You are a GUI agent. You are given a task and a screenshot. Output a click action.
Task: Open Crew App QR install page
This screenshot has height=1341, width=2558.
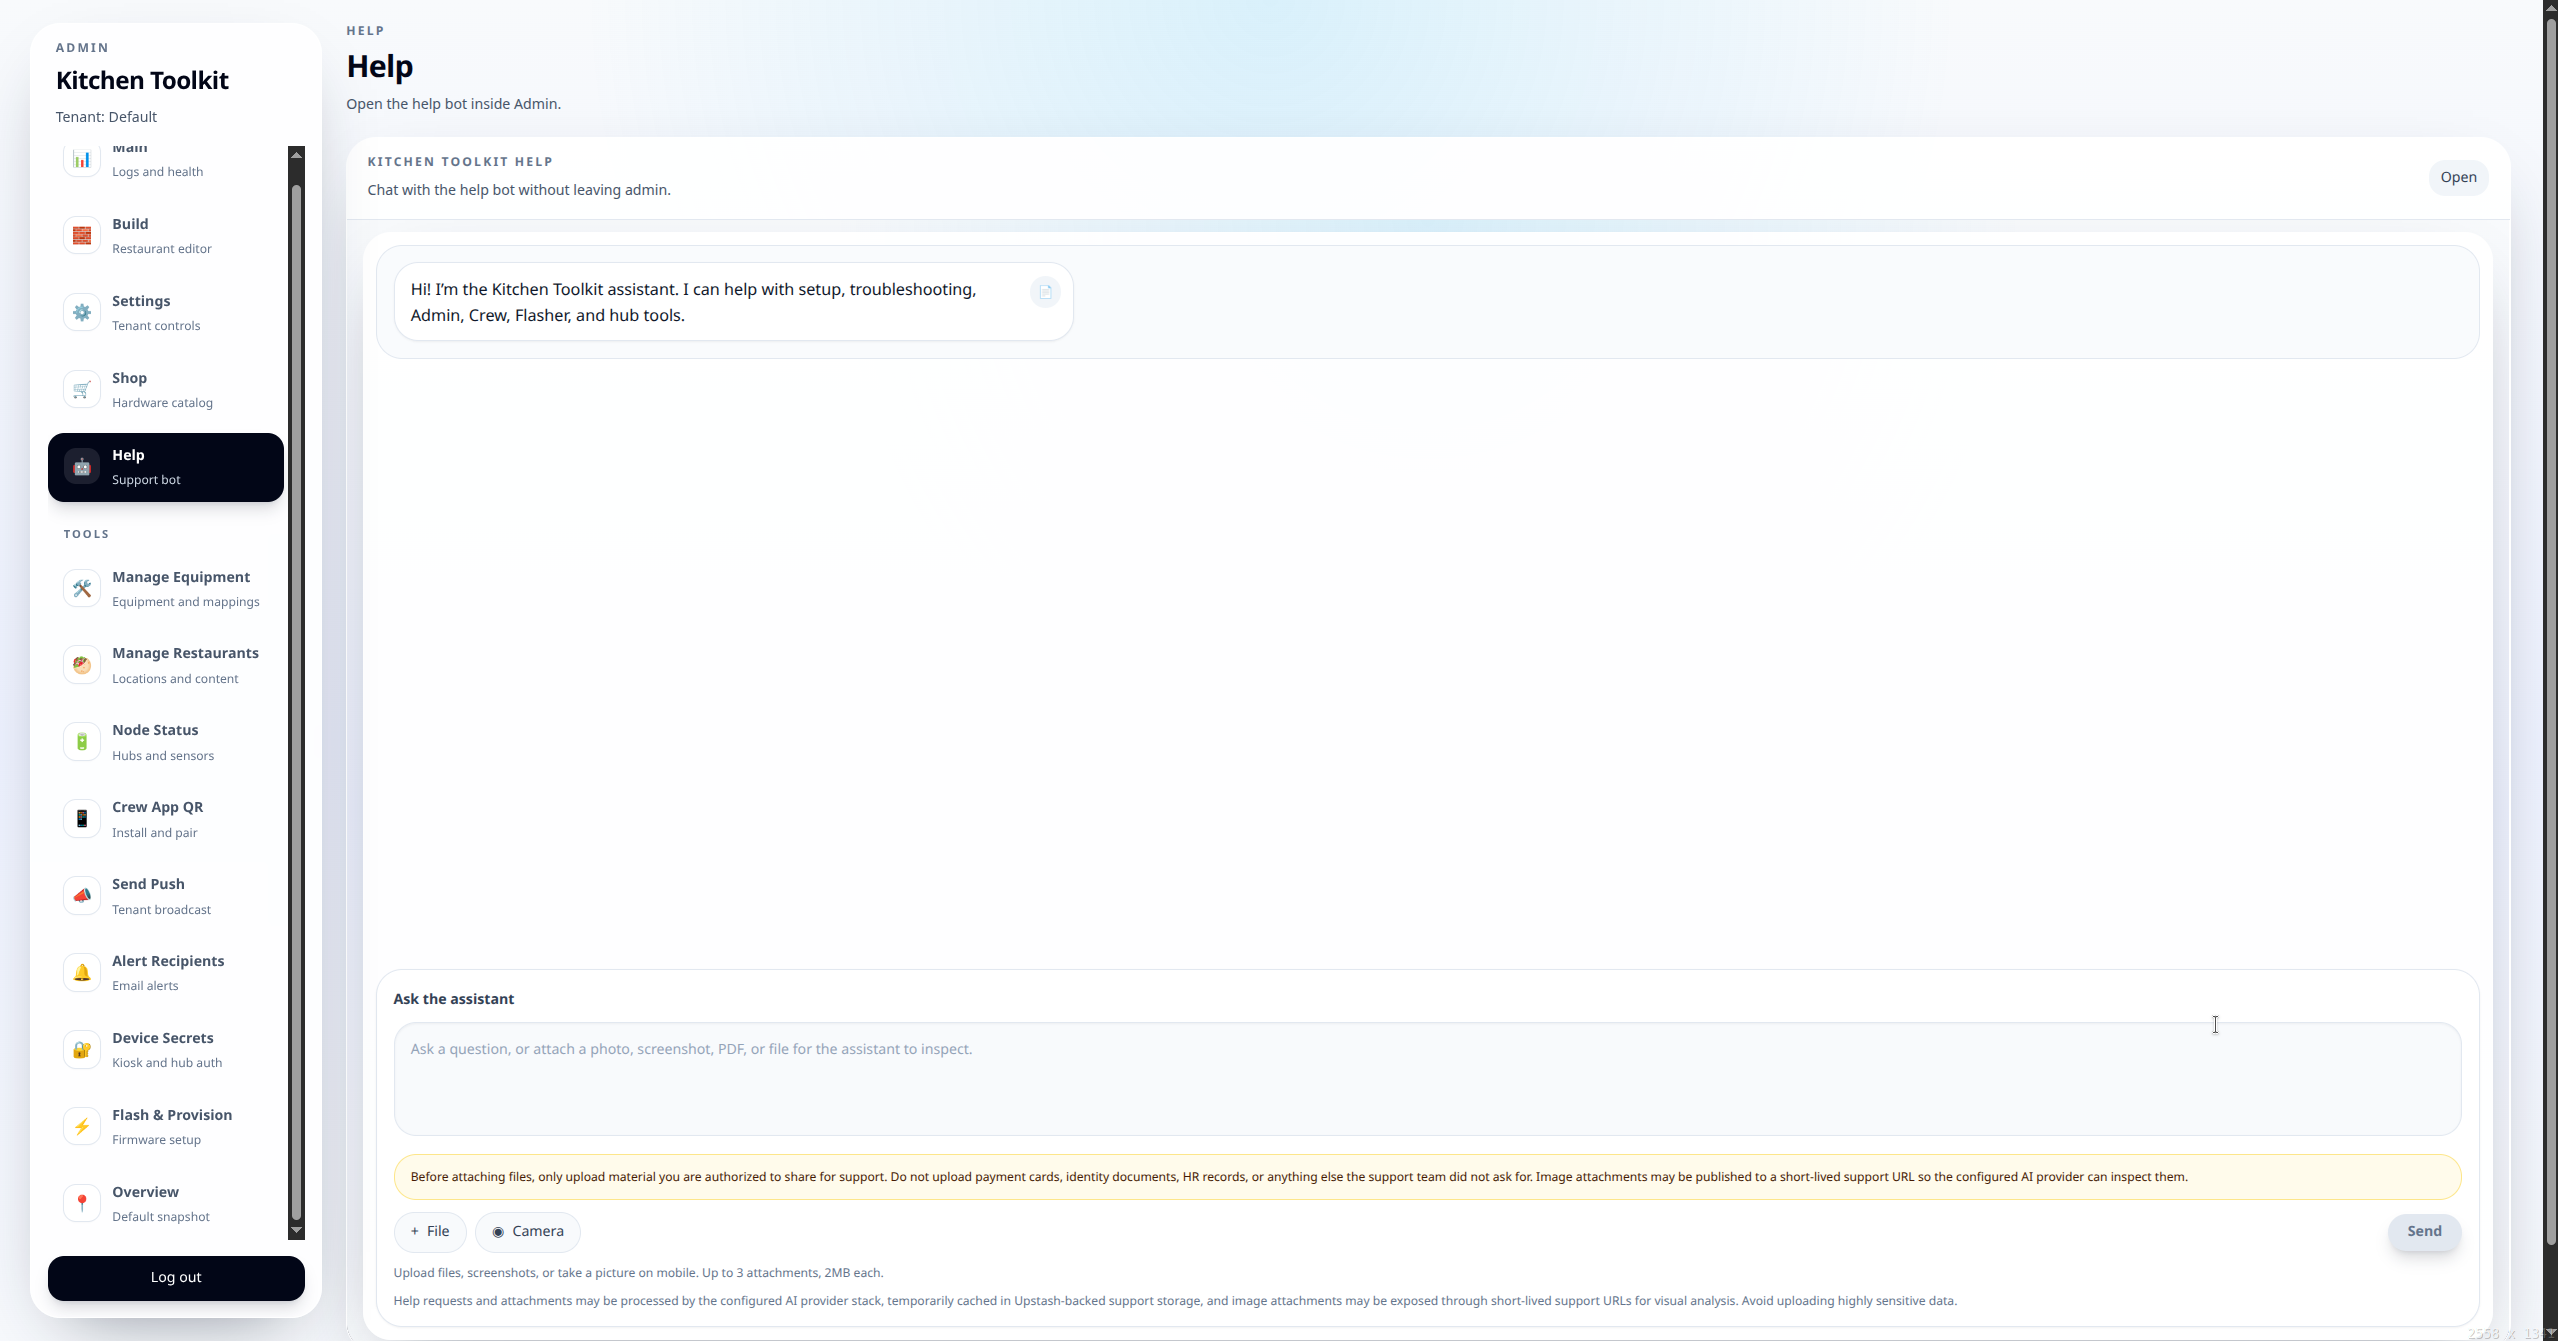166,819
